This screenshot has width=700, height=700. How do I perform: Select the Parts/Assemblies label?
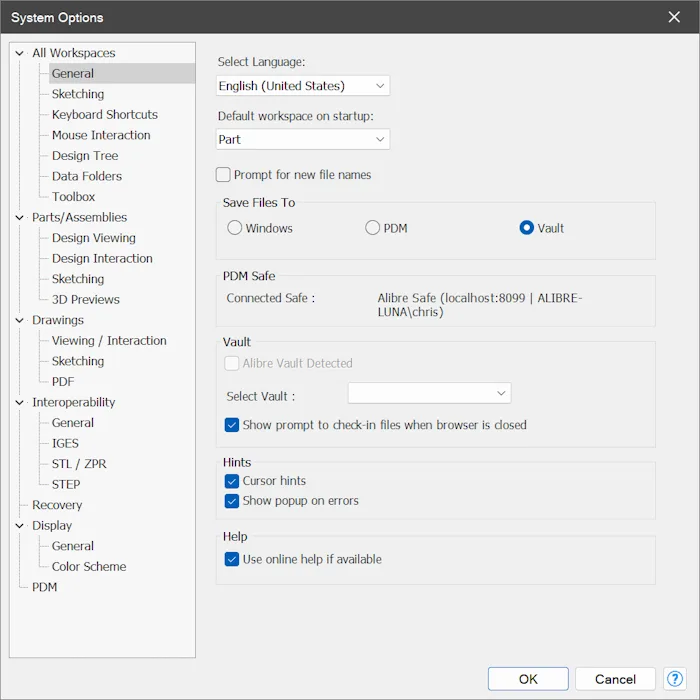pyautogui.click(x=79, y=217)
